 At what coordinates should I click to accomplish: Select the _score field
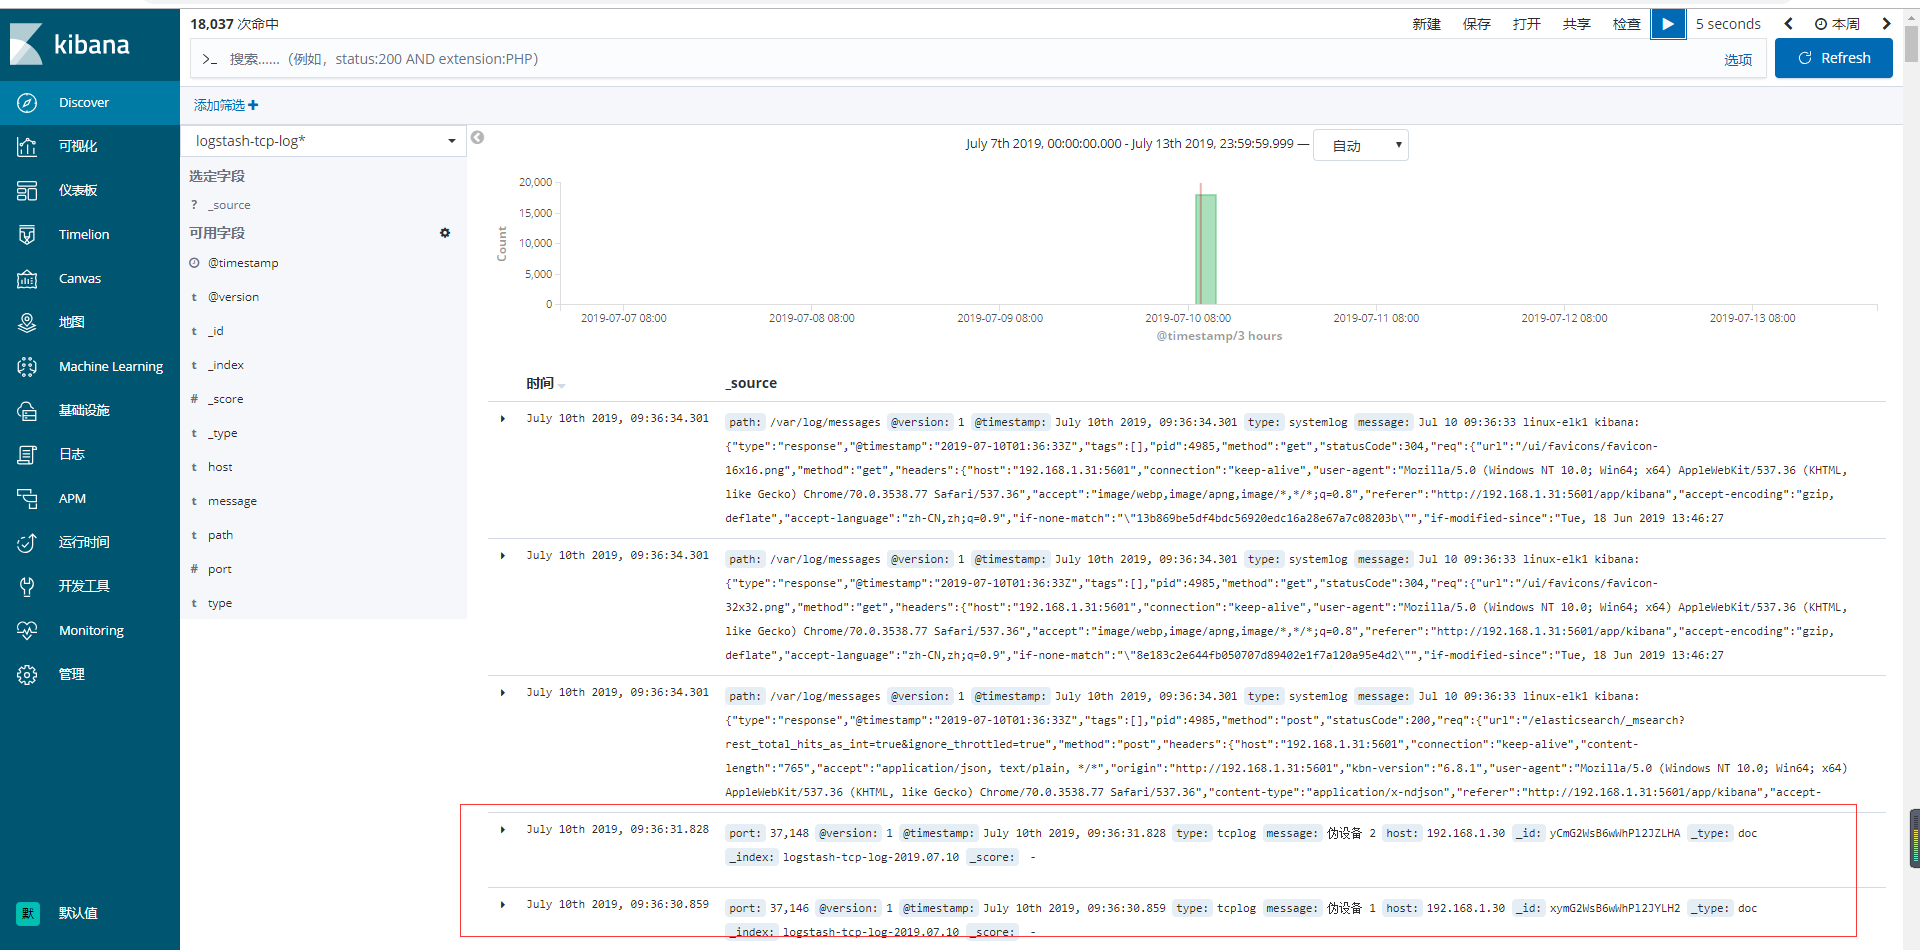[x=225, y=399]
